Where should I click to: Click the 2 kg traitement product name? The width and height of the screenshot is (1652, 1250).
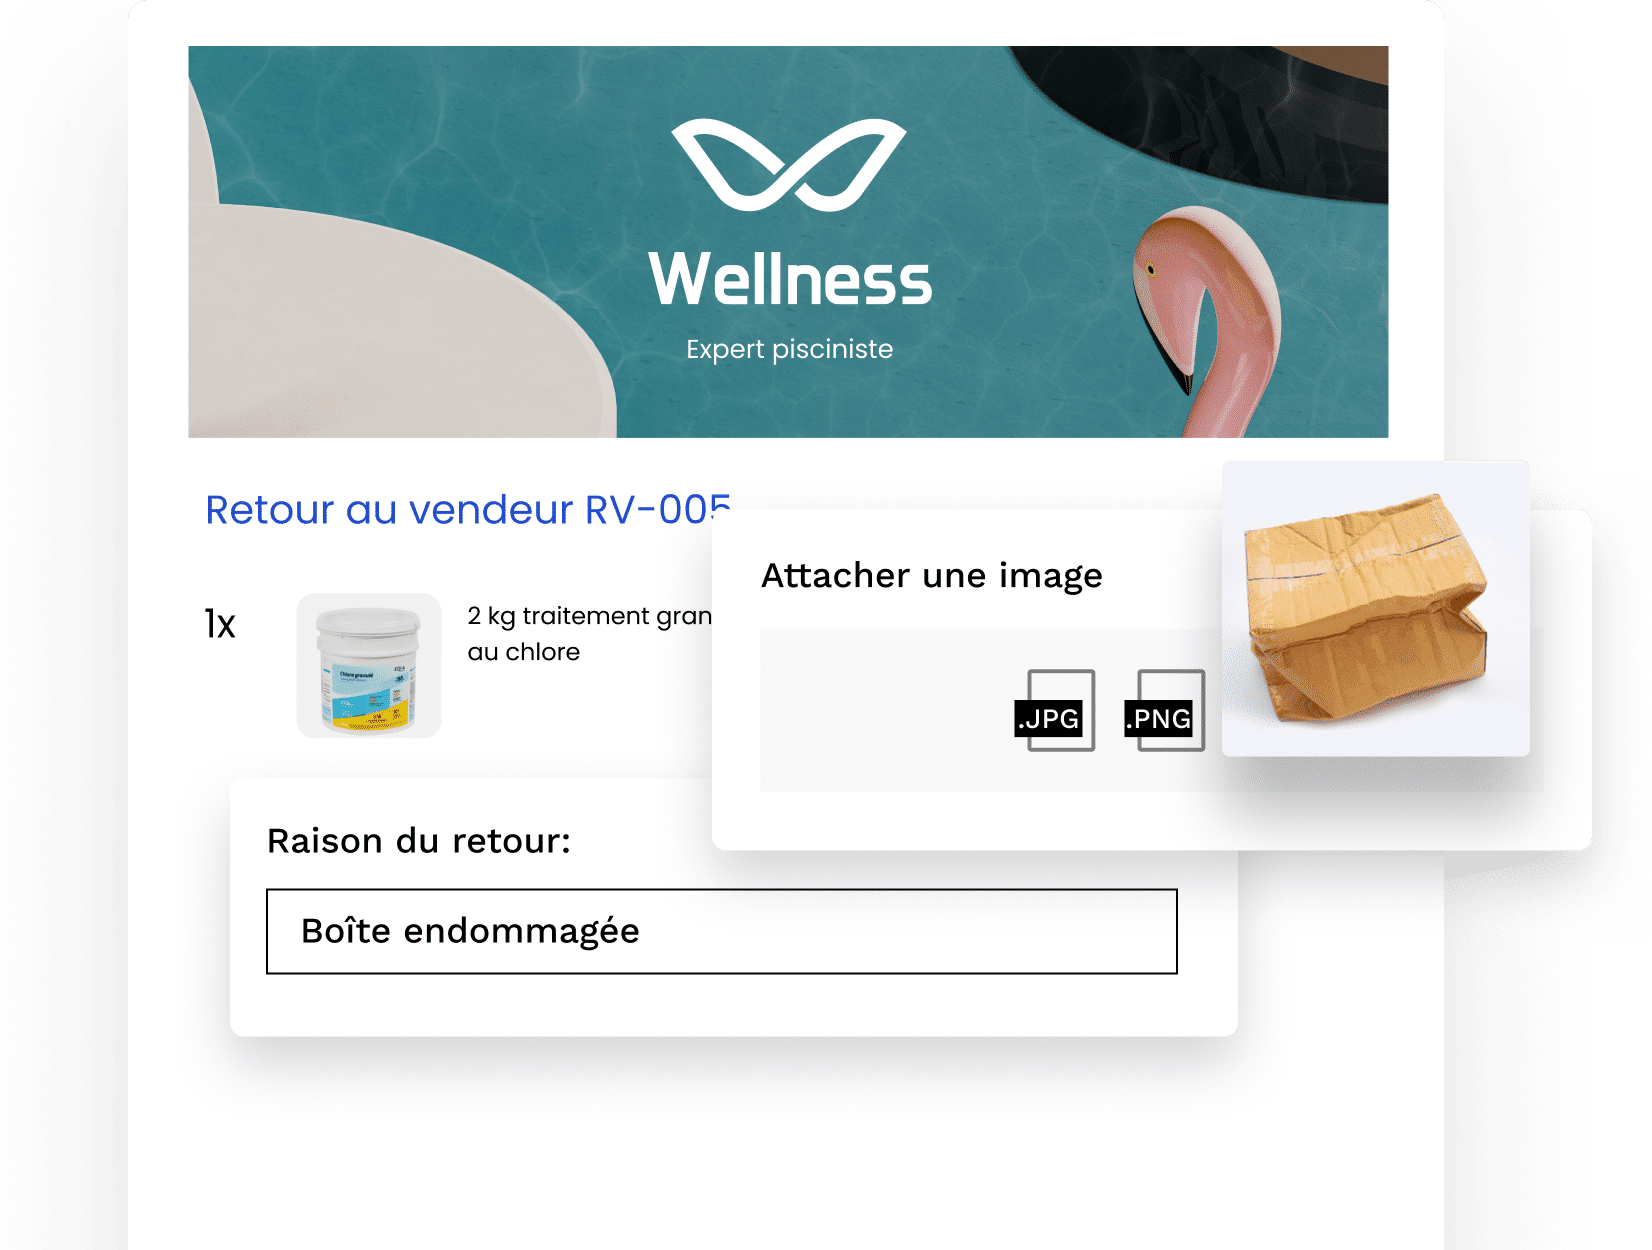click(590, 616)
